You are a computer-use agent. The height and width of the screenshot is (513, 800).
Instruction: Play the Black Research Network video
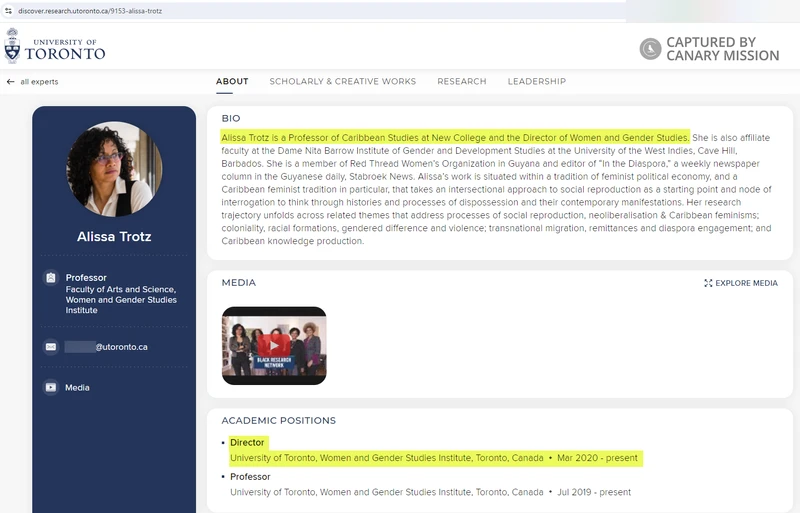click(x=274, y=346)
